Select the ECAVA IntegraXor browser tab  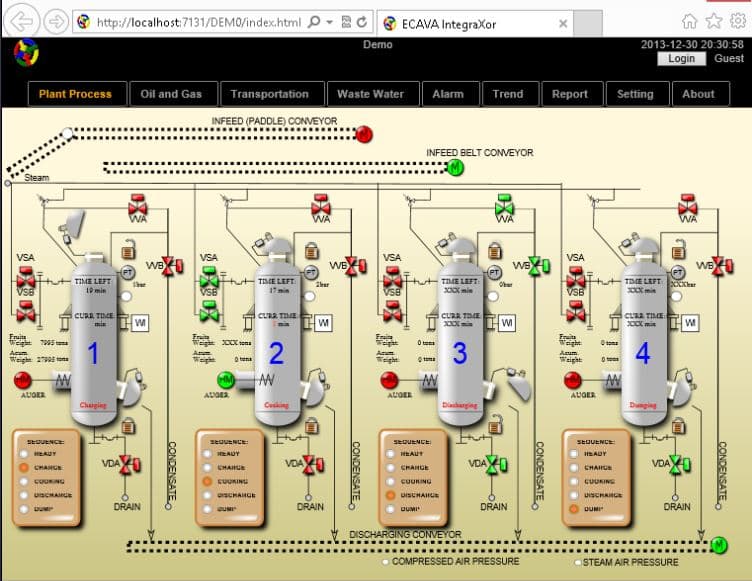tap(475, 24)
